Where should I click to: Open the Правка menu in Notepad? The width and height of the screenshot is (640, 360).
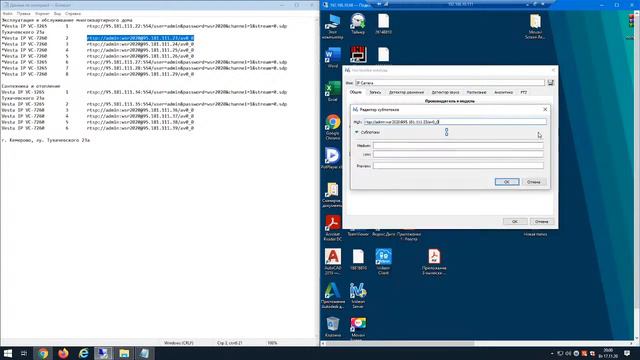pos(23,13)
